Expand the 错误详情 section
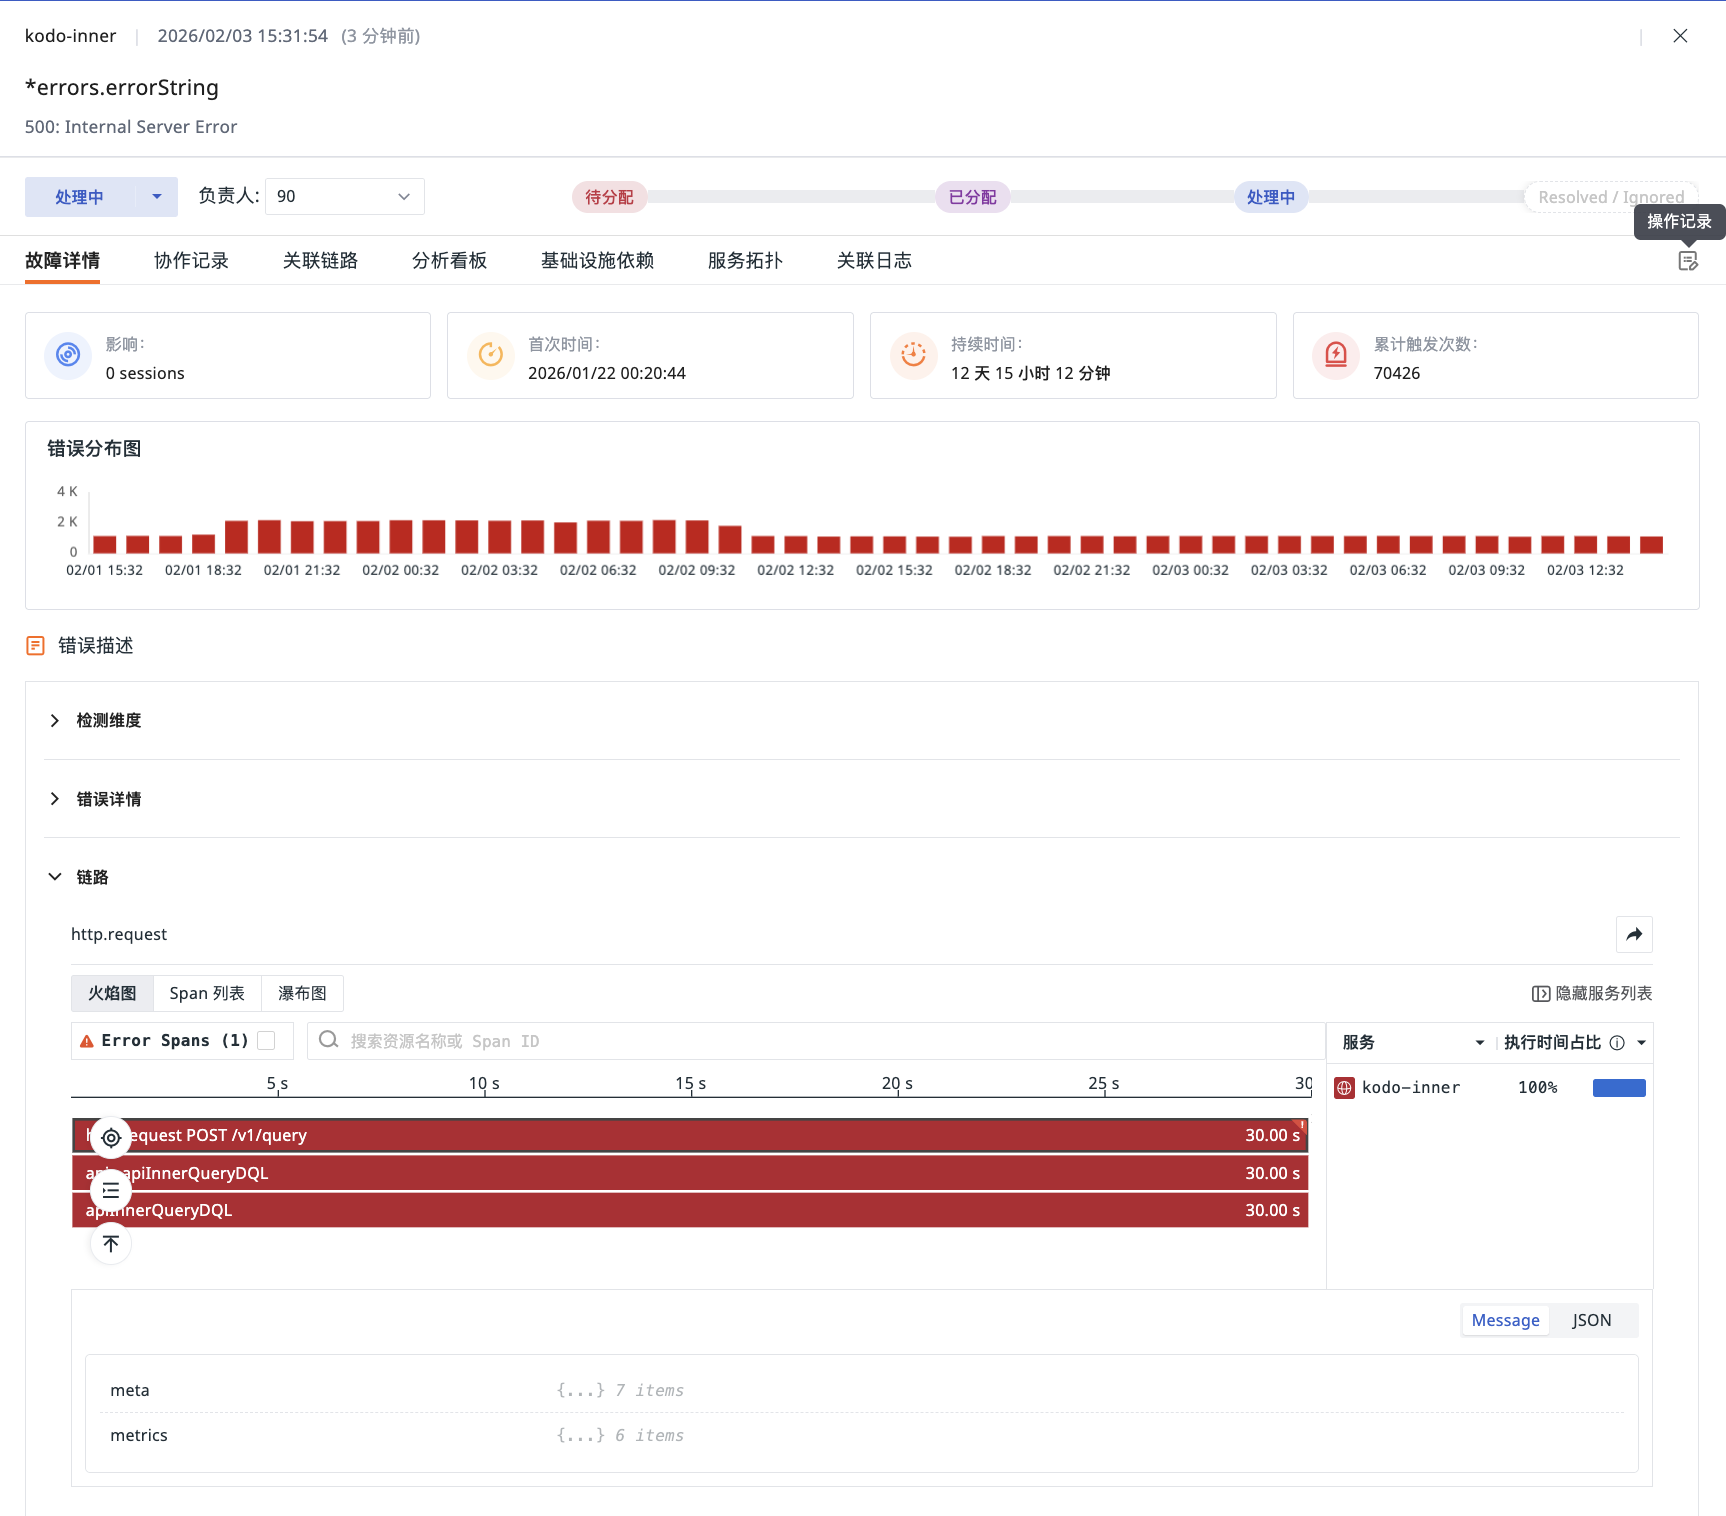 (108, 799)
